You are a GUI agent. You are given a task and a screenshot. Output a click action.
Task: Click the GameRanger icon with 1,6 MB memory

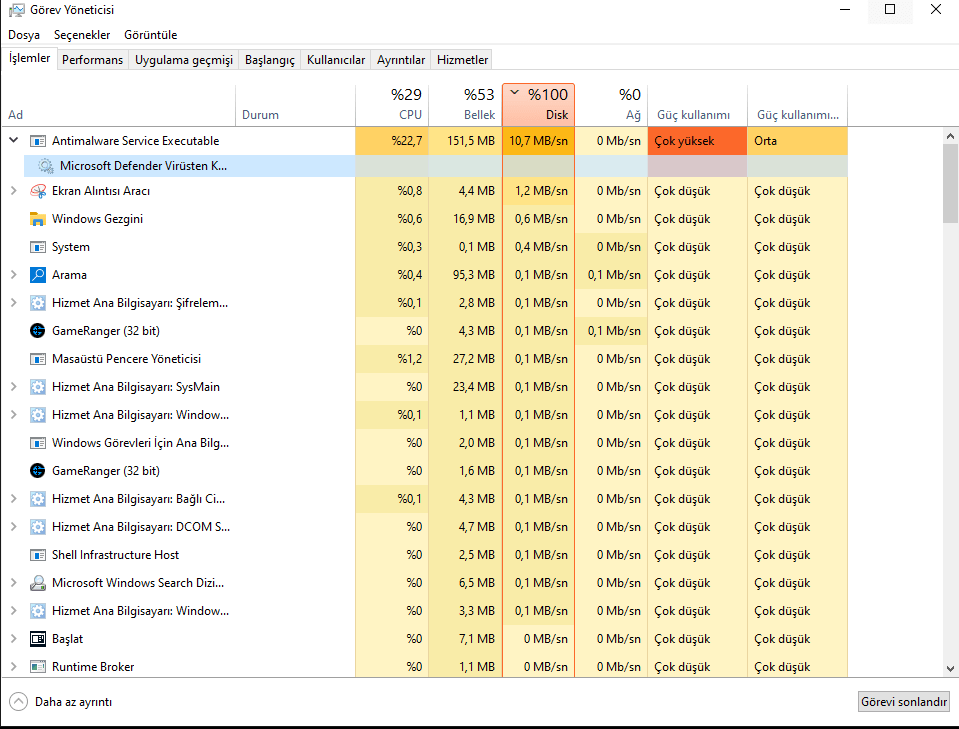[38, 471]
